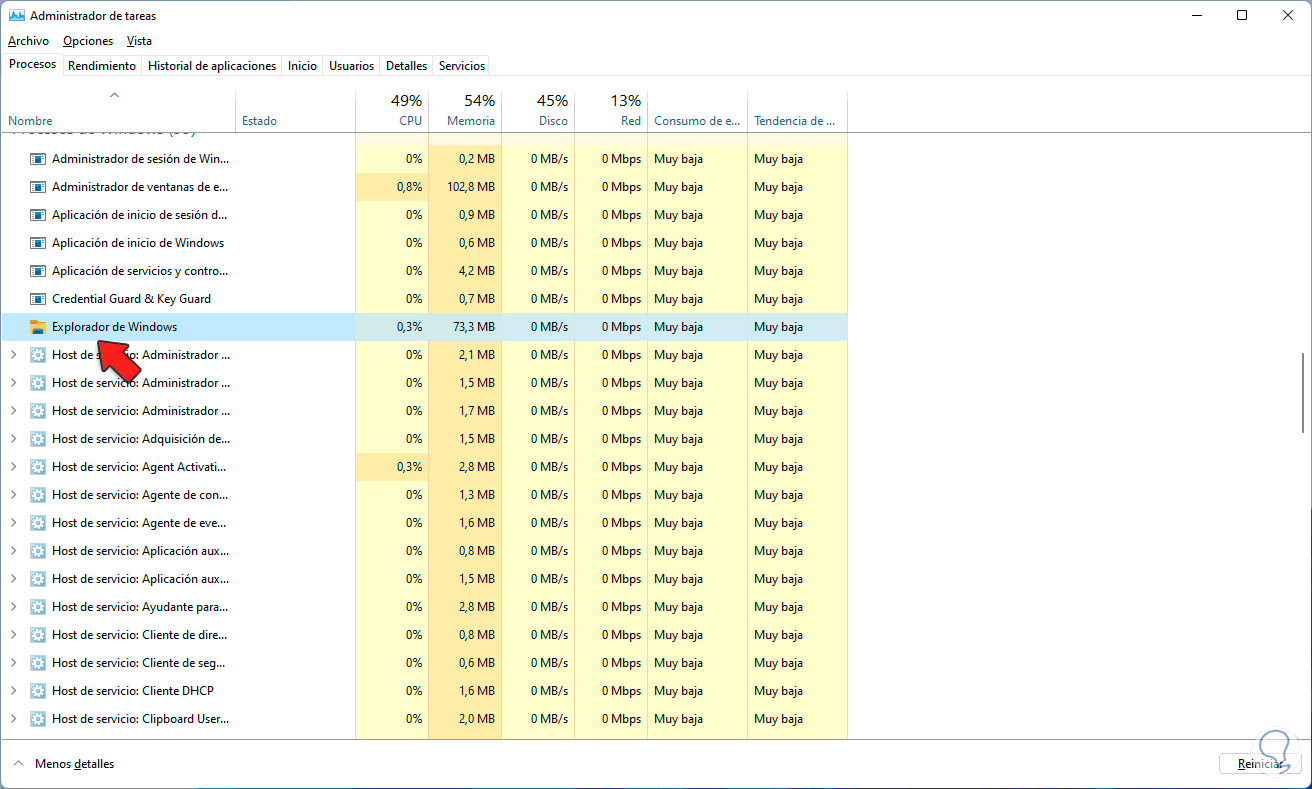Viewport: 1312px width, 789px height.
Task: Click the 0,8% CPU value
Action: [409, 187]
